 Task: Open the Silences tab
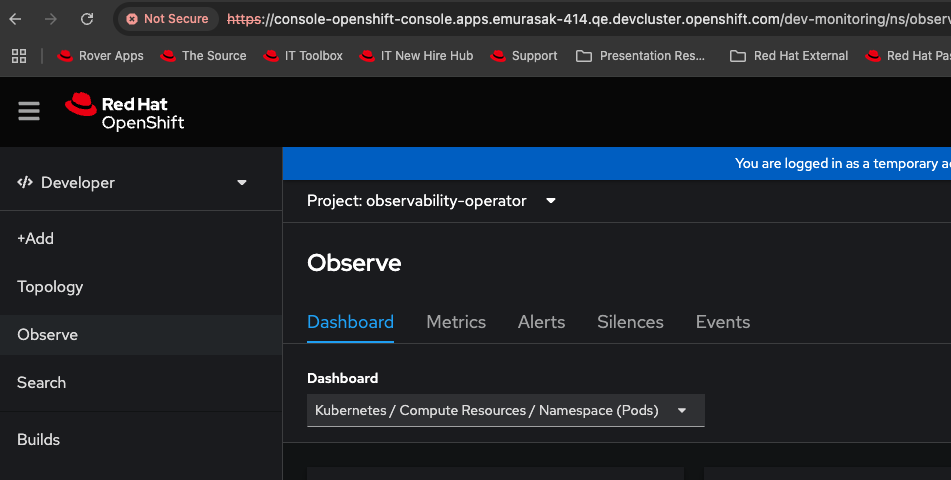630,322
